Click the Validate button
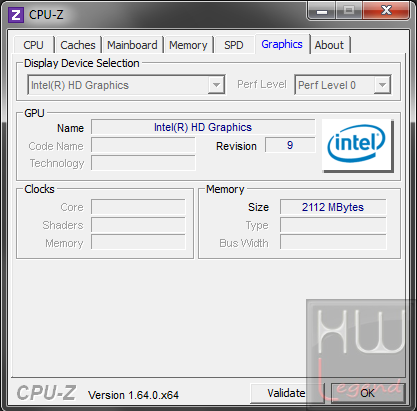This screenshot has height=411, width=417. (286, 393)
